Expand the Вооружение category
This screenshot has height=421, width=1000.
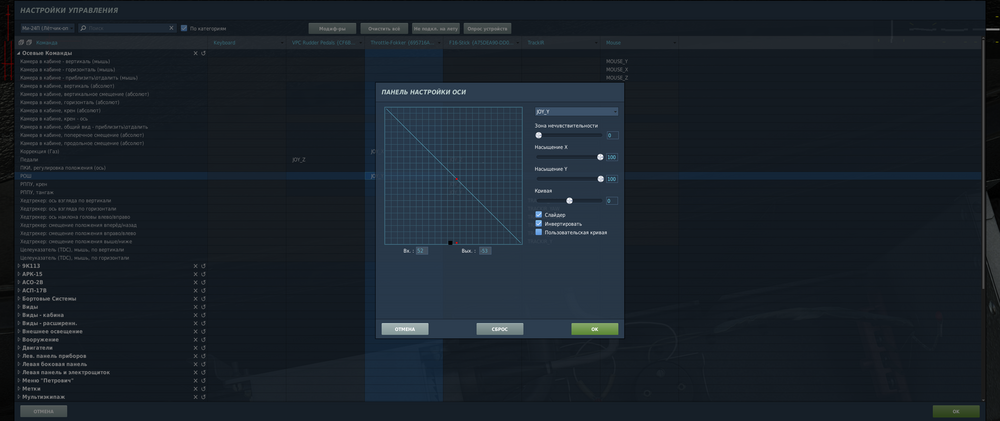pyautogui.click(x=18, y=340)
